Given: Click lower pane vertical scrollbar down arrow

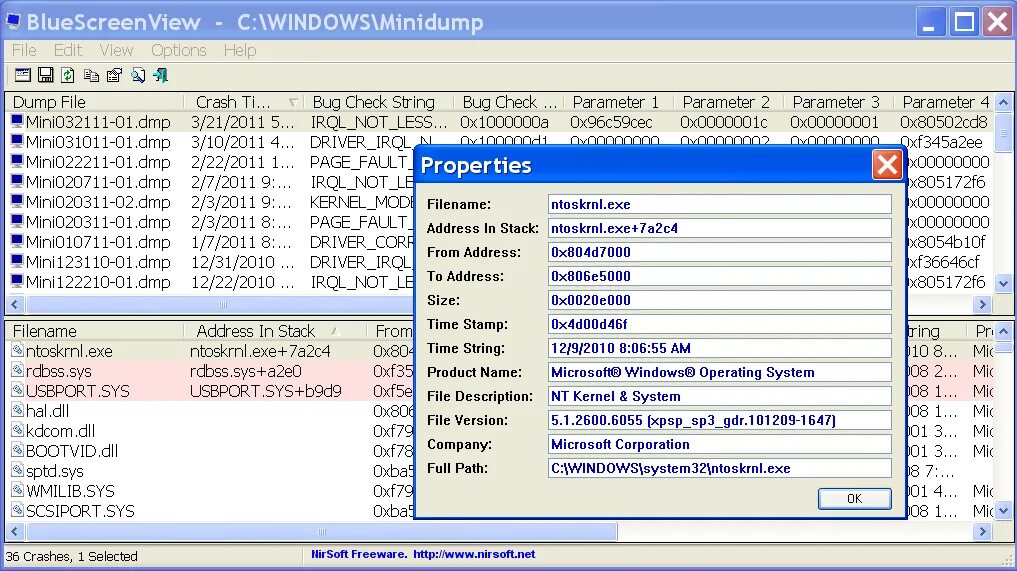Looking at the screenshot, I should point(1003,511).
